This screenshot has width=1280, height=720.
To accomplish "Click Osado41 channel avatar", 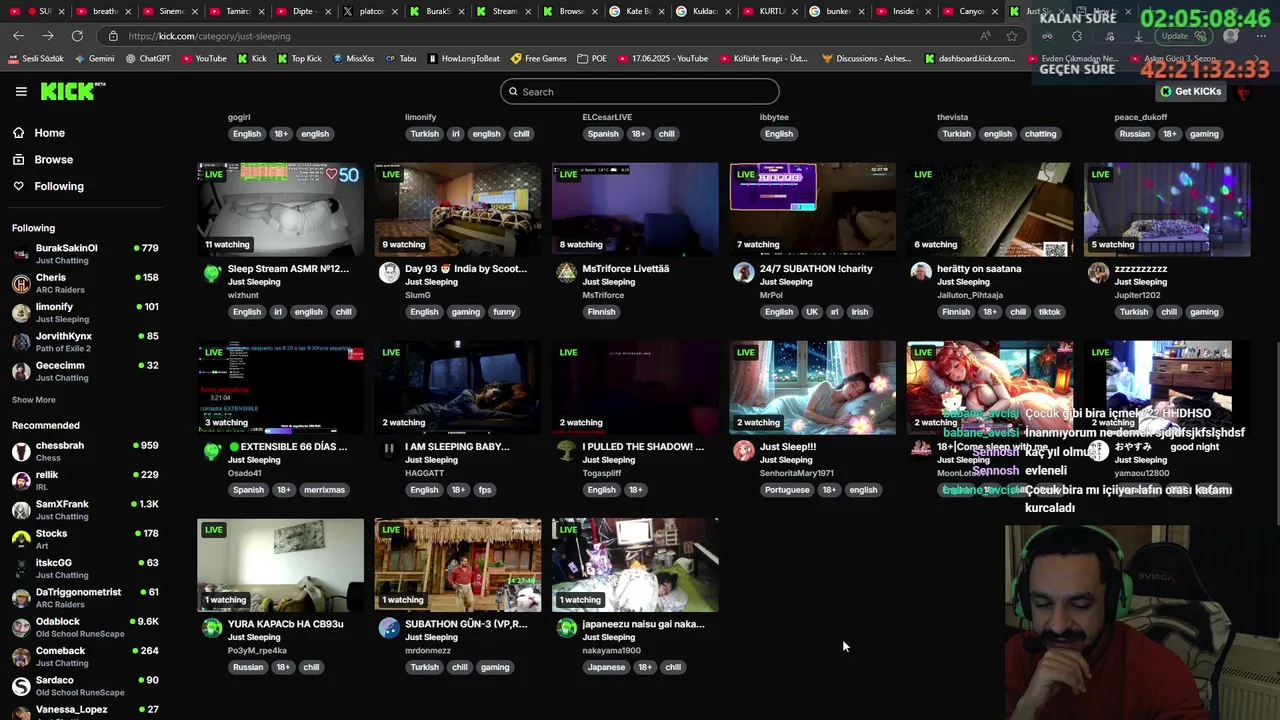I will [212, 451].
